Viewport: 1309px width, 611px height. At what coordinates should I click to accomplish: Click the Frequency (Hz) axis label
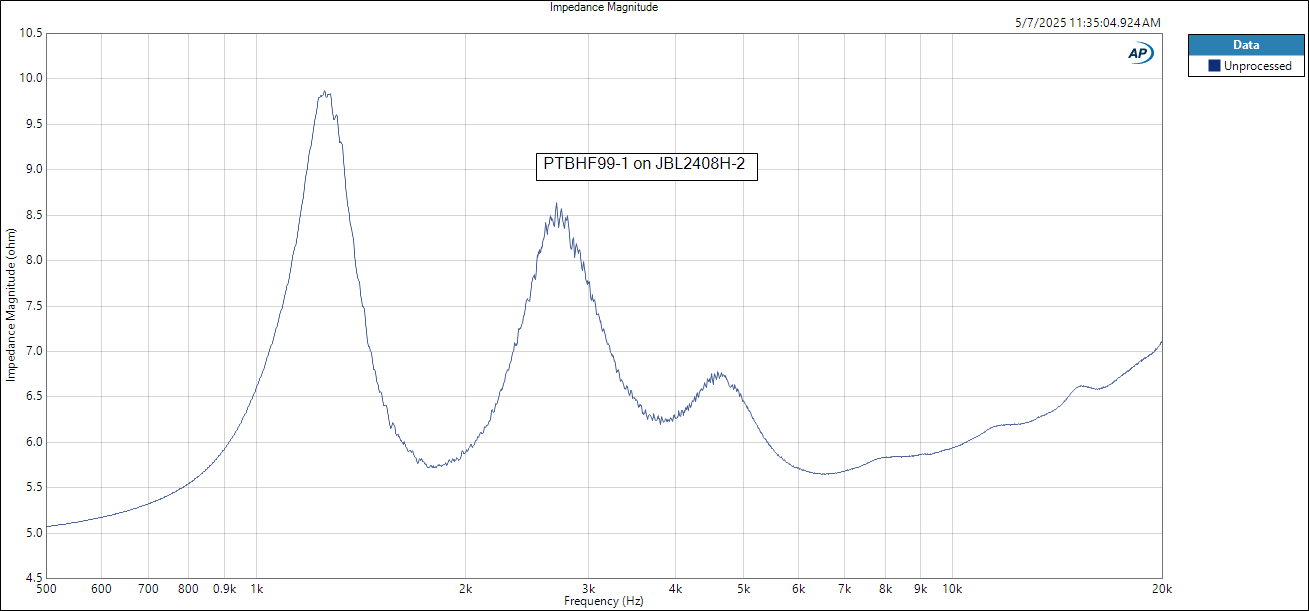click(604, 601)
